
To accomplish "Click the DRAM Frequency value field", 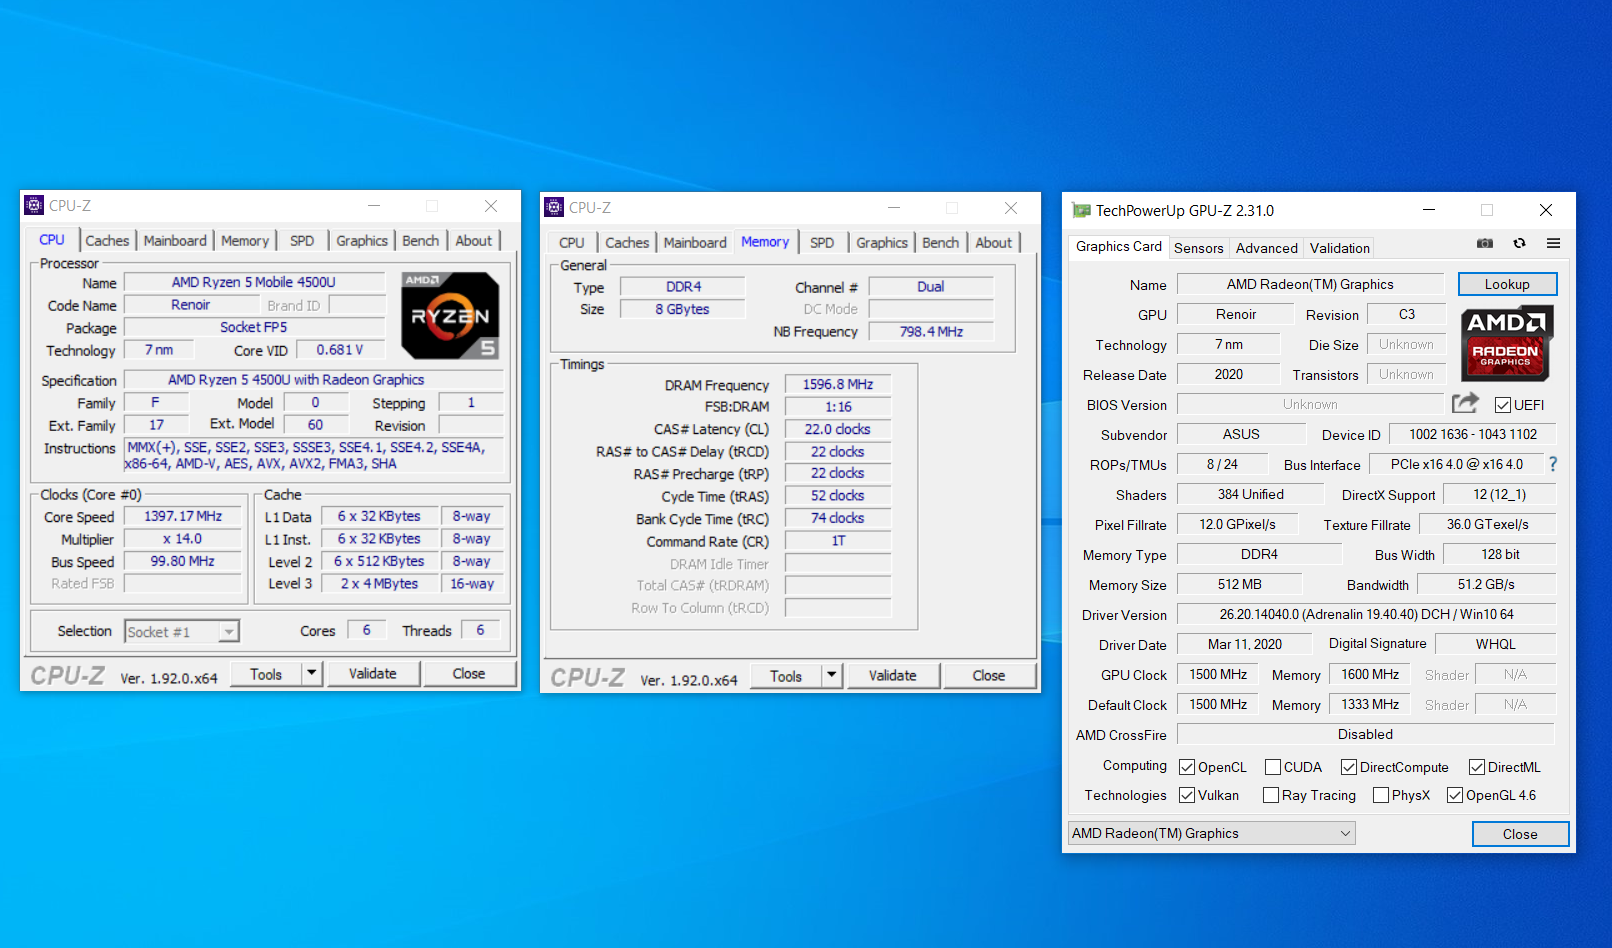I will pyautogui.click(x=838, y=384).
